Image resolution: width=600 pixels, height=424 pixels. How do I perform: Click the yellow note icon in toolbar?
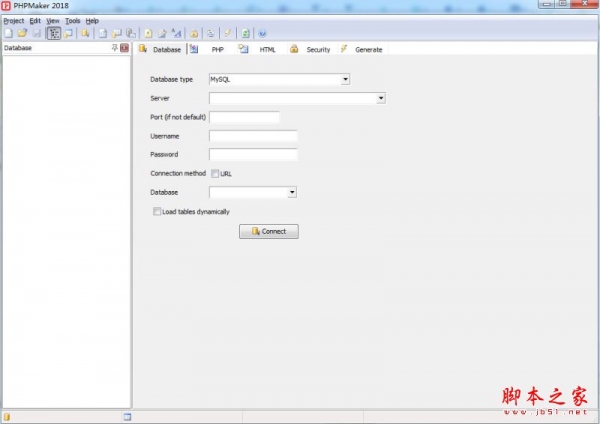pos(148,33)
